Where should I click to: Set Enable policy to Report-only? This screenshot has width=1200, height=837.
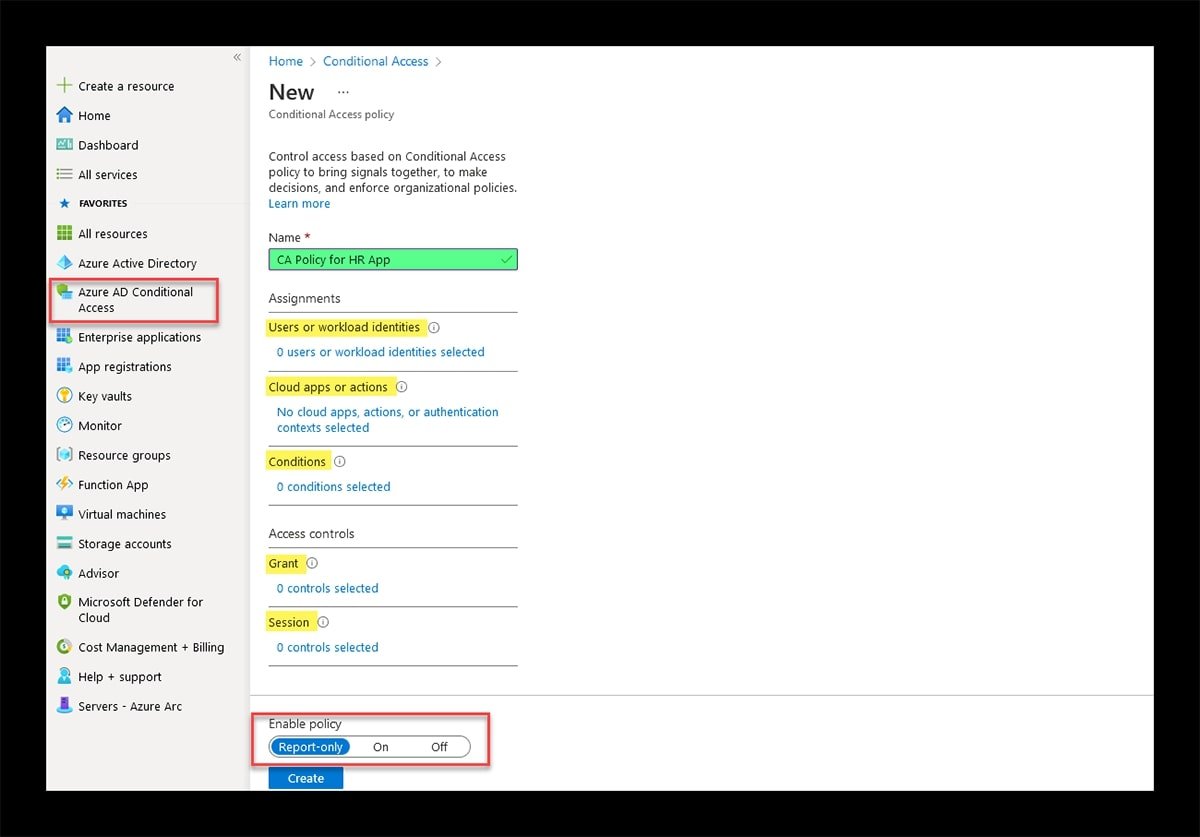coord(310,746)
